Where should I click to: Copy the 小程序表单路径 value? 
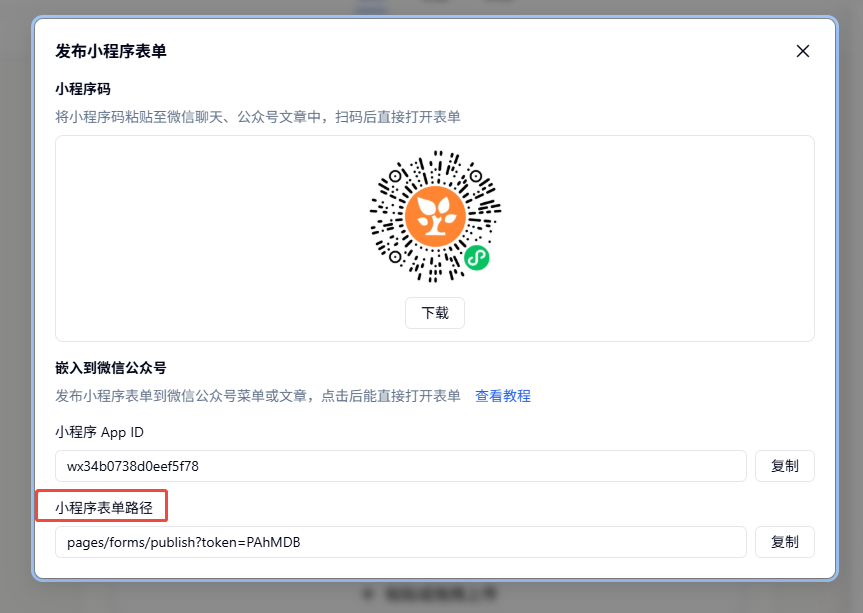[x=784, y=542]
